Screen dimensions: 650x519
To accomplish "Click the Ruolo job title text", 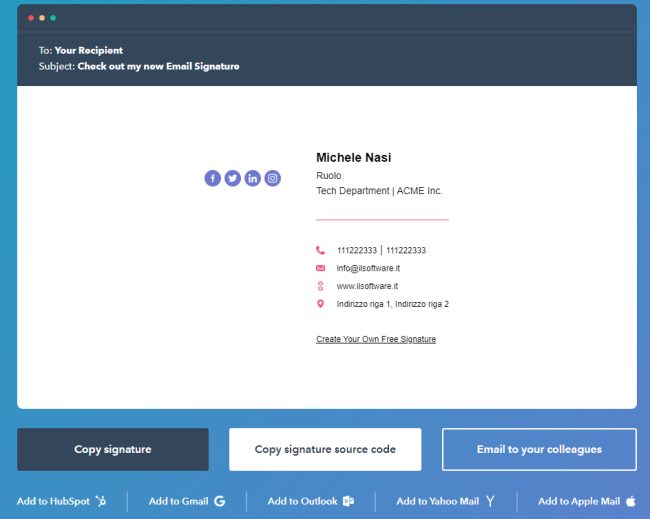I will pyautogui.click(x=329, y=176).
